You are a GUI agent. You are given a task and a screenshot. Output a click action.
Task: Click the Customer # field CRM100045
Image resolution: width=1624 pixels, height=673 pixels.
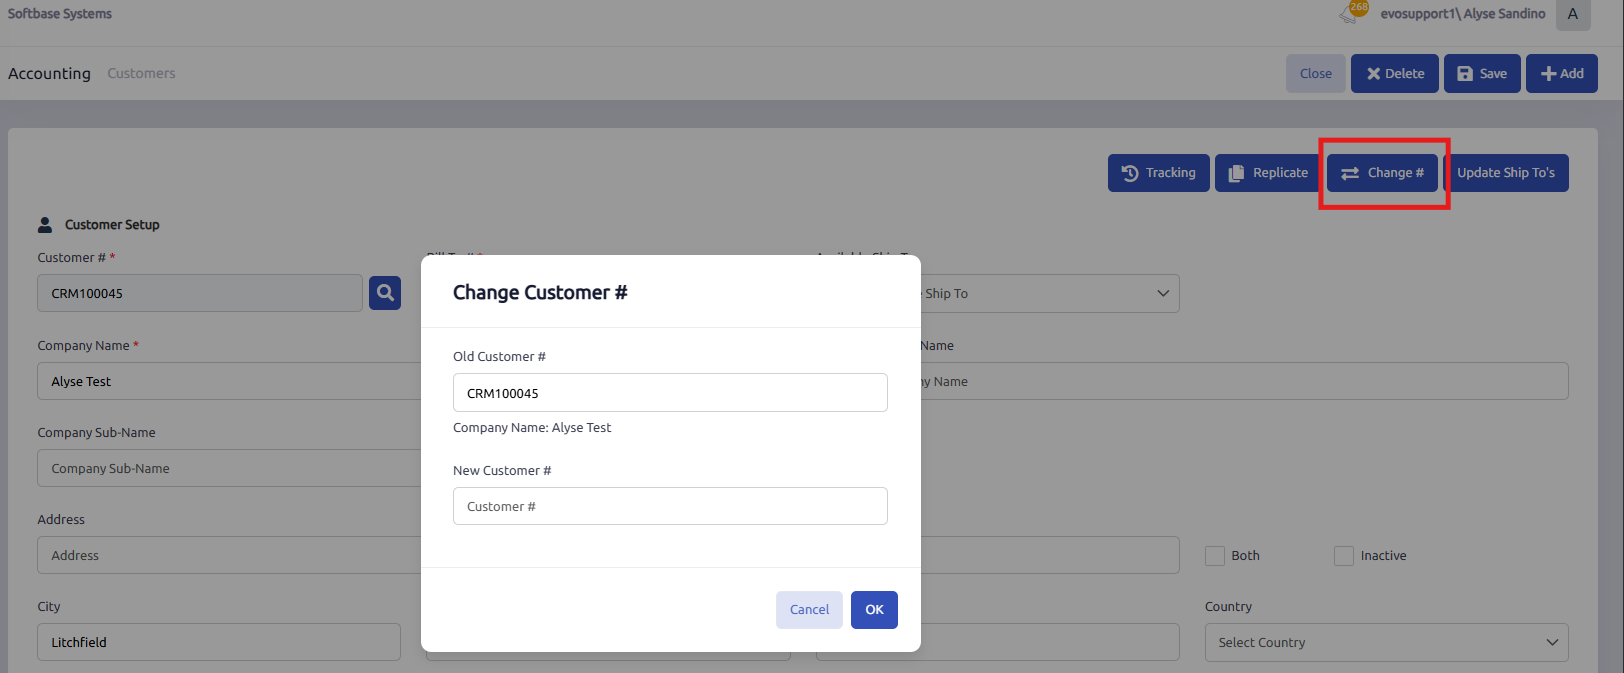click(200, 293)
